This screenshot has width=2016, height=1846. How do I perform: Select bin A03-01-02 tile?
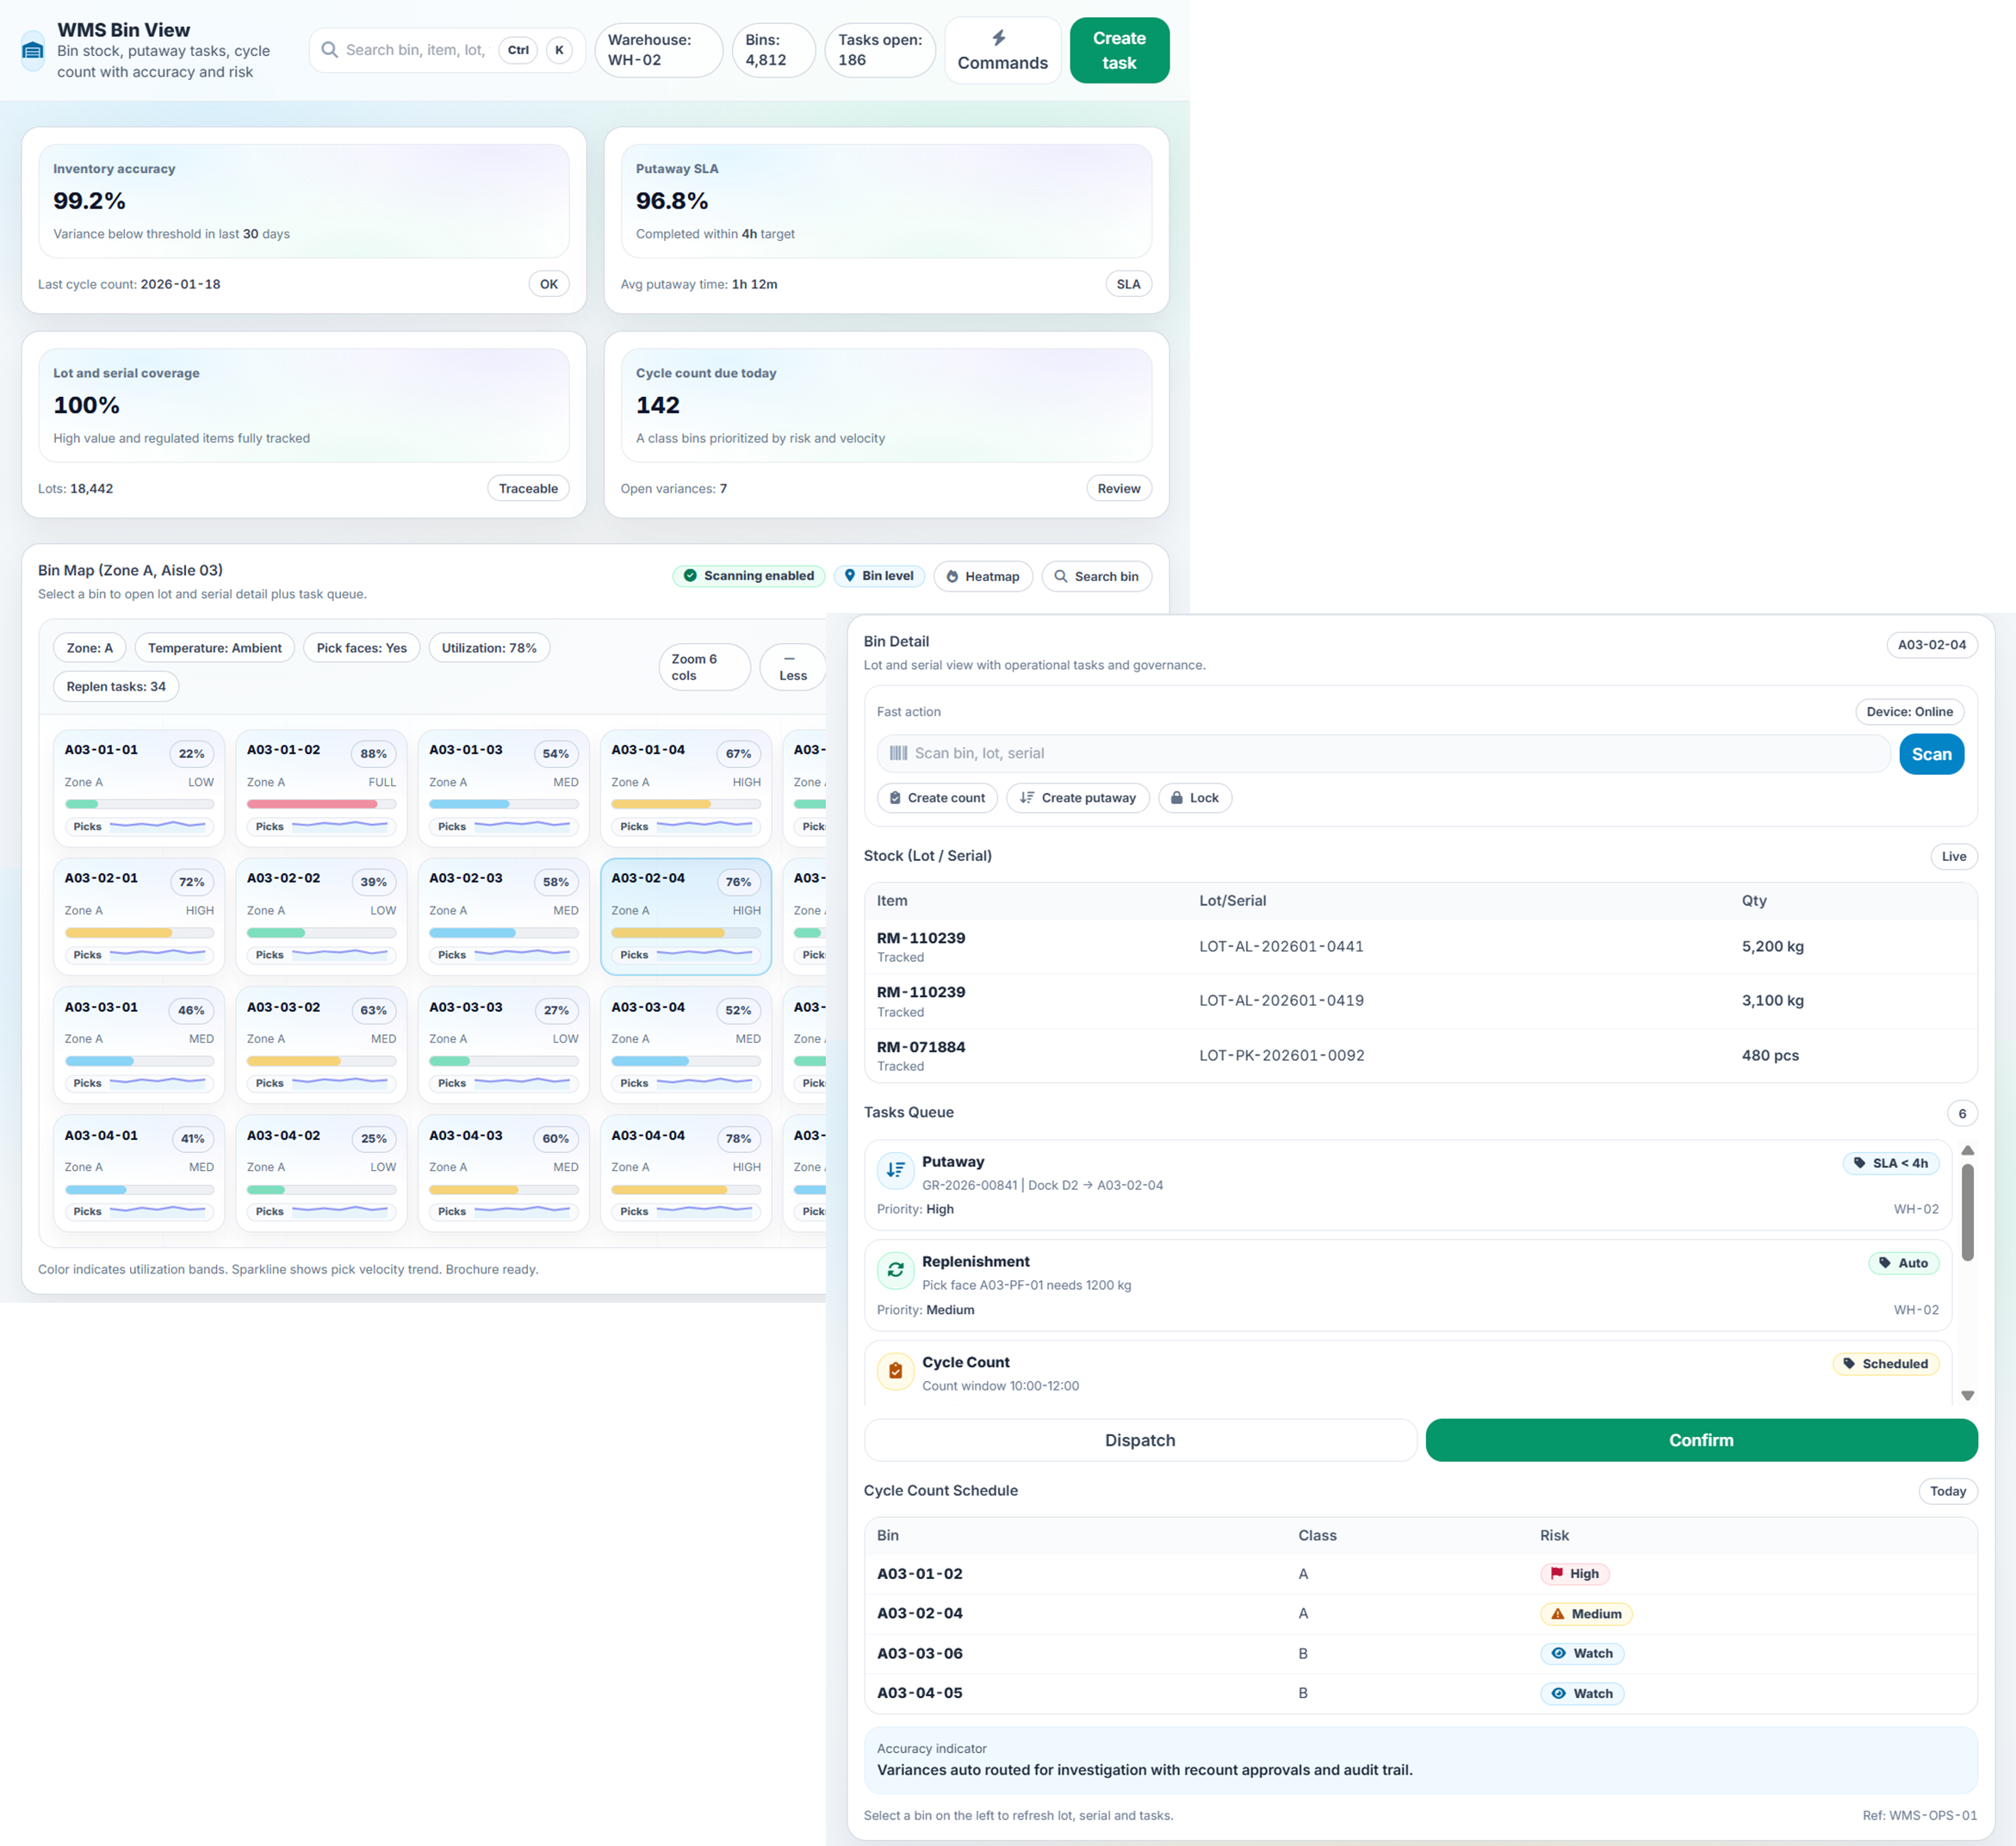[321, 788]
